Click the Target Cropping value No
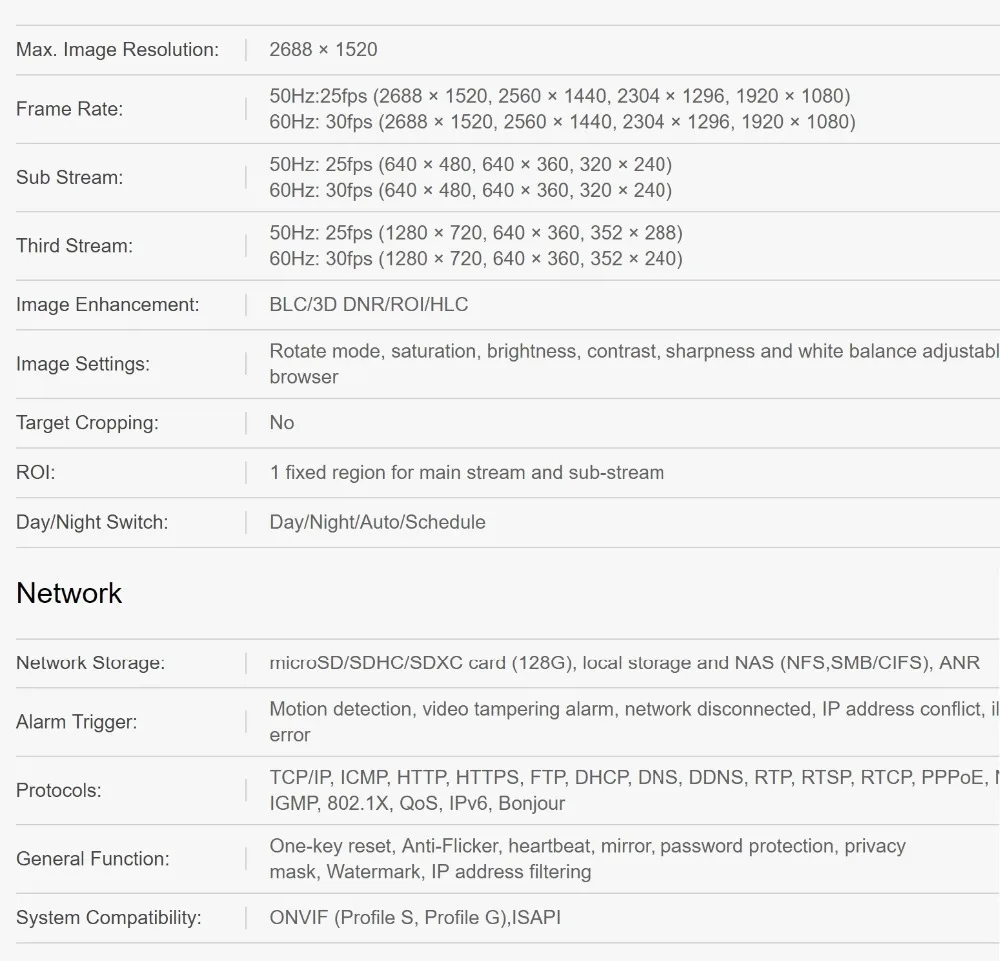This screenshot has height=961, width=1000. coord(282,423)
